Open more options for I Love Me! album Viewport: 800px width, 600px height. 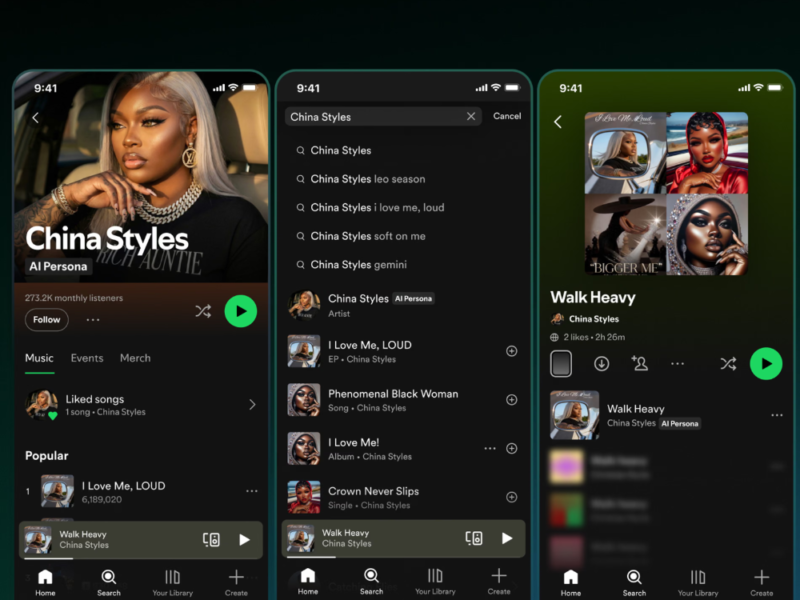point(490,448)
